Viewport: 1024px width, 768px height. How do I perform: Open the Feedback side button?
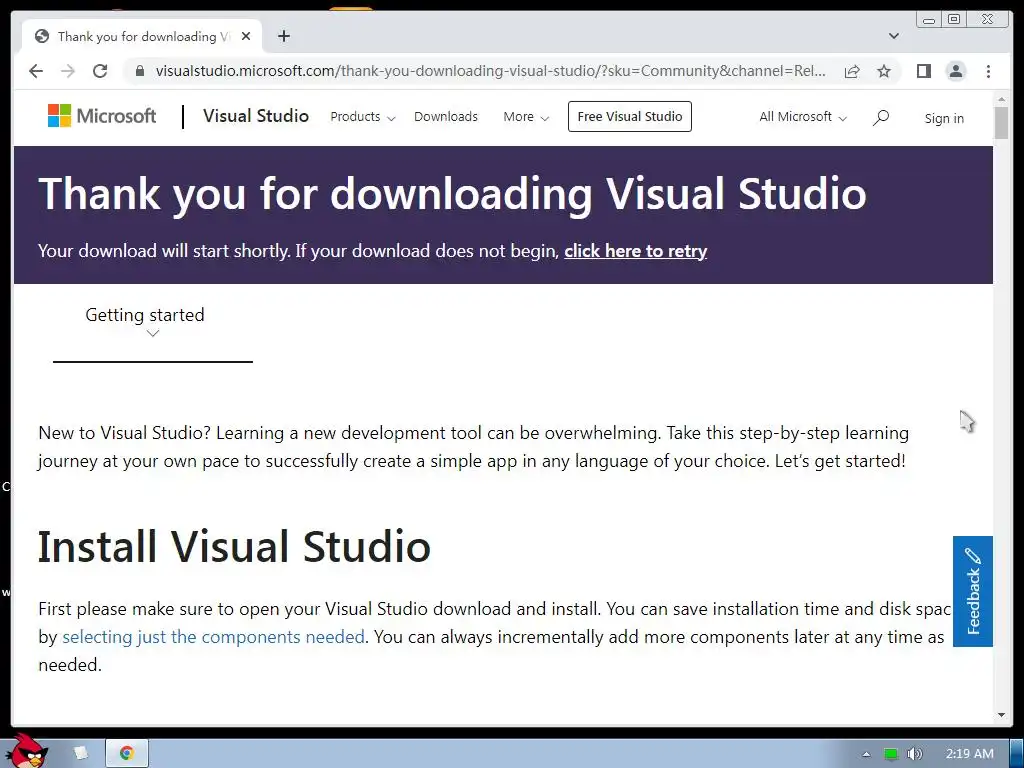pyautogui.click(x=972, y=591)
